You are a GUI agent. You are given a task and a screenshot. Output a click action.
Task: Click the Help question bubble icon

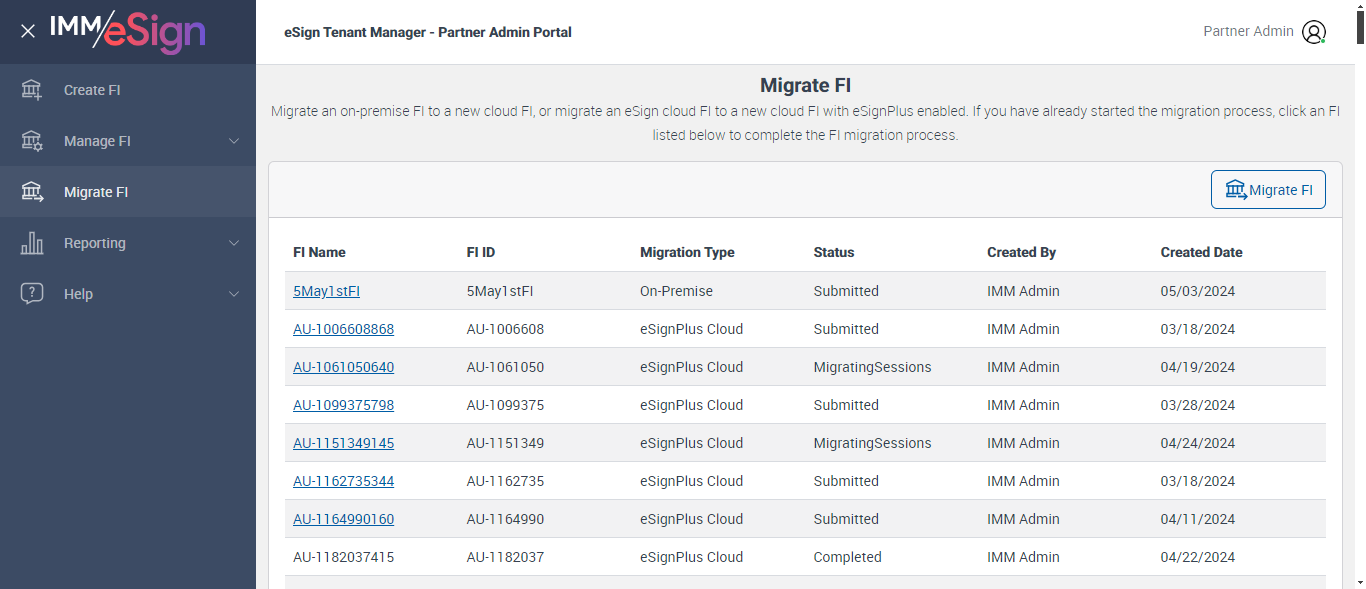(x=32, y=294)
